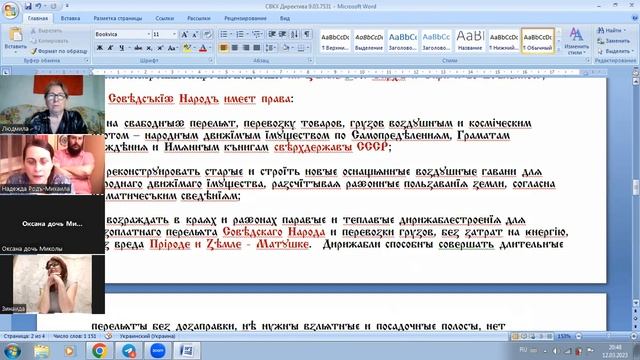Open Ссылки ribbon tab
This screenshot has height=360, width=640.
(x=164, y=18)
